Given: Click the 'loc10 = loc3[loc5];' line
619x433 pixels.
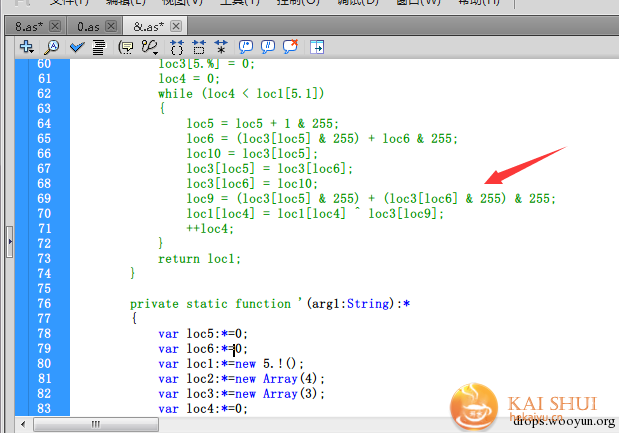Looking at the screenshot, I should [x=252, y=154].
